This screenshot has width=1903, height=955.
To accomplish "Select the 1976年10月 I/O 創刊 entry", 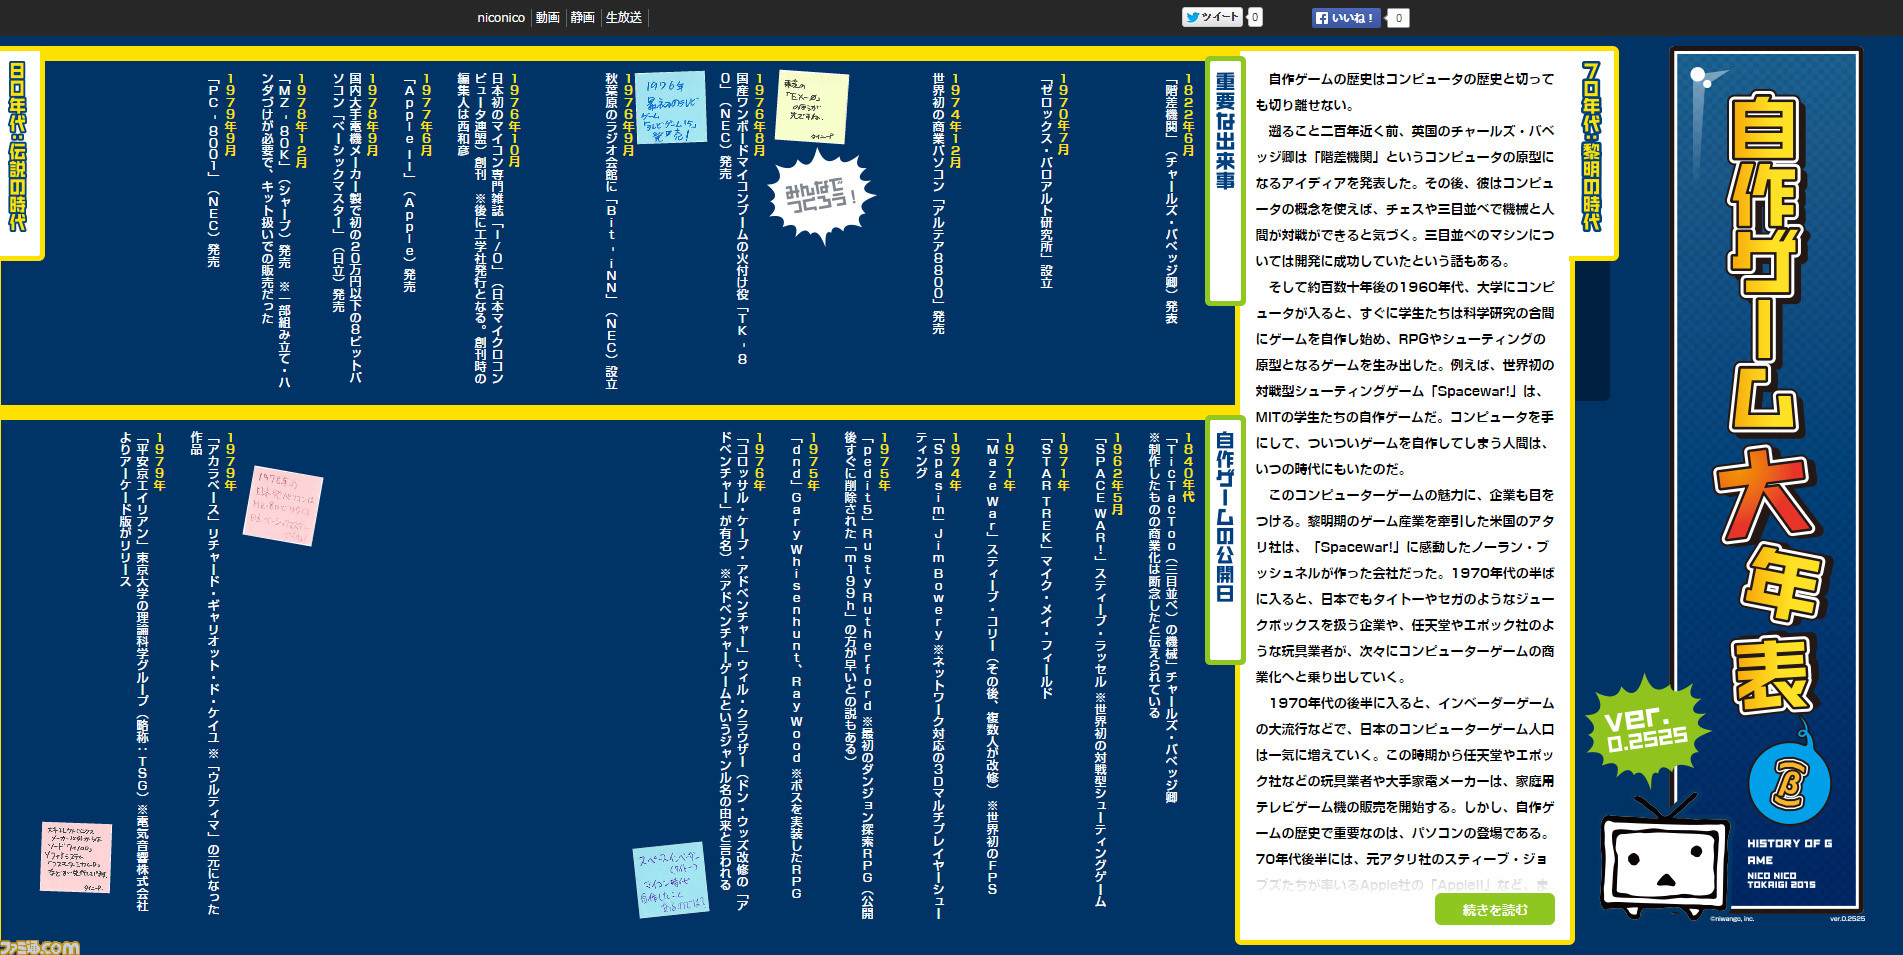I will point(489,228).
